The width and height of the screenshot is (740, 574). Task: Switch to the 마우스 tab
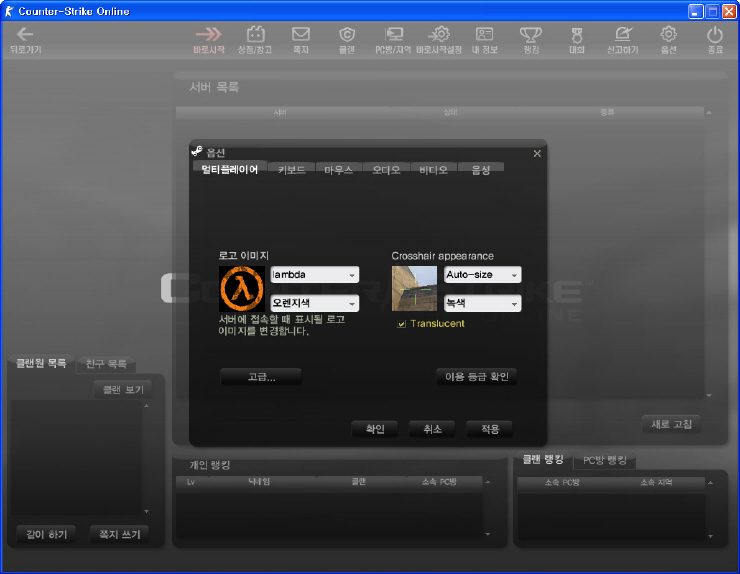pyautogui.click(x=339, y=170)
